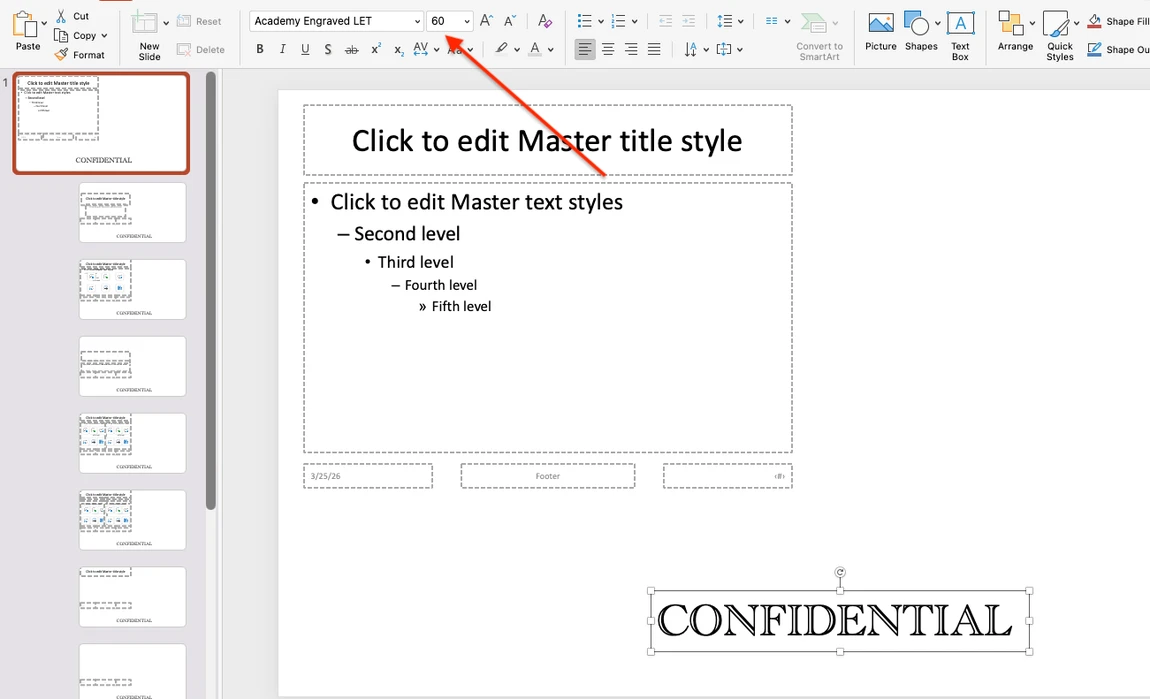Apply bold formatting to text
The image size is (1150, 699).
[259, 48]
